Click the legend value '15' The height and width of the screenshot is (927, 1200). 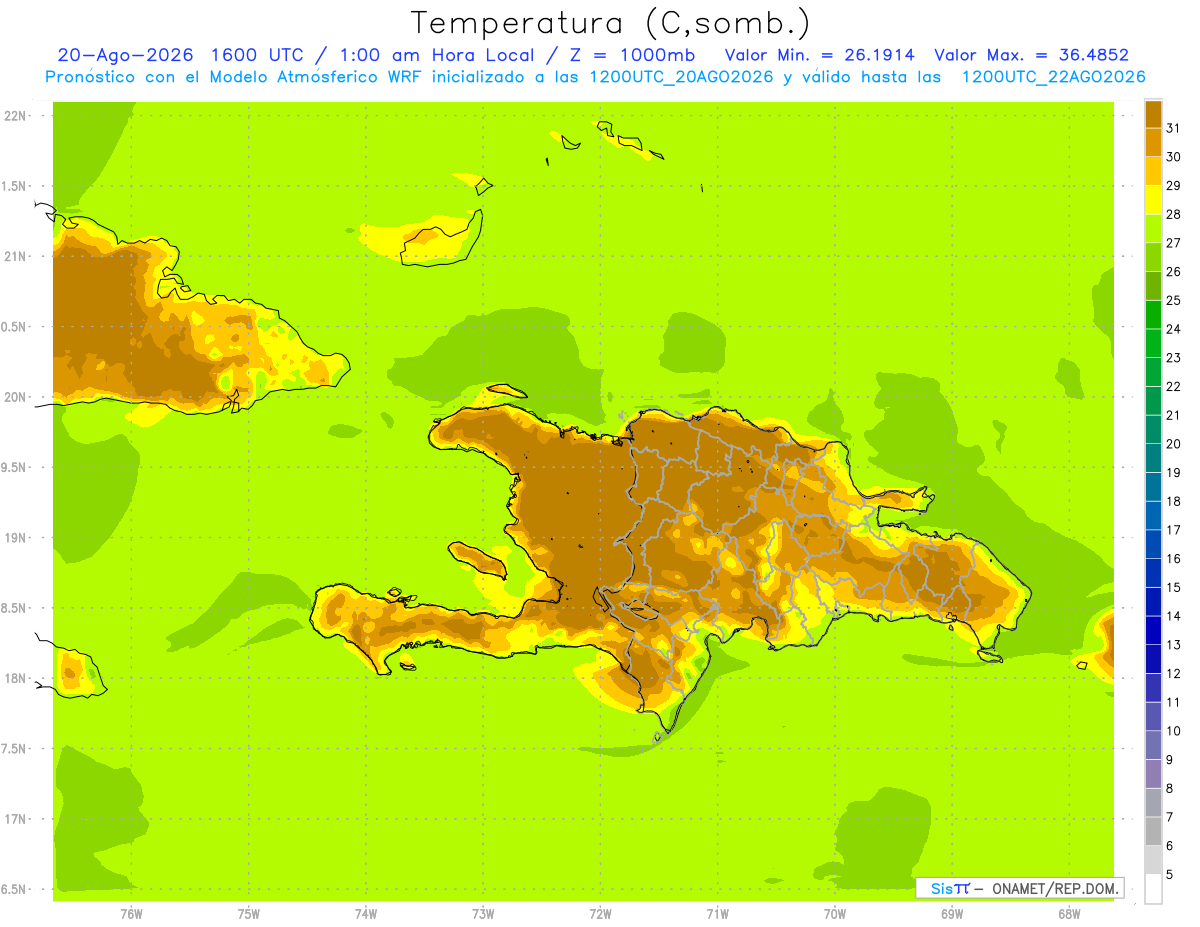click(x=1174, y=588)
